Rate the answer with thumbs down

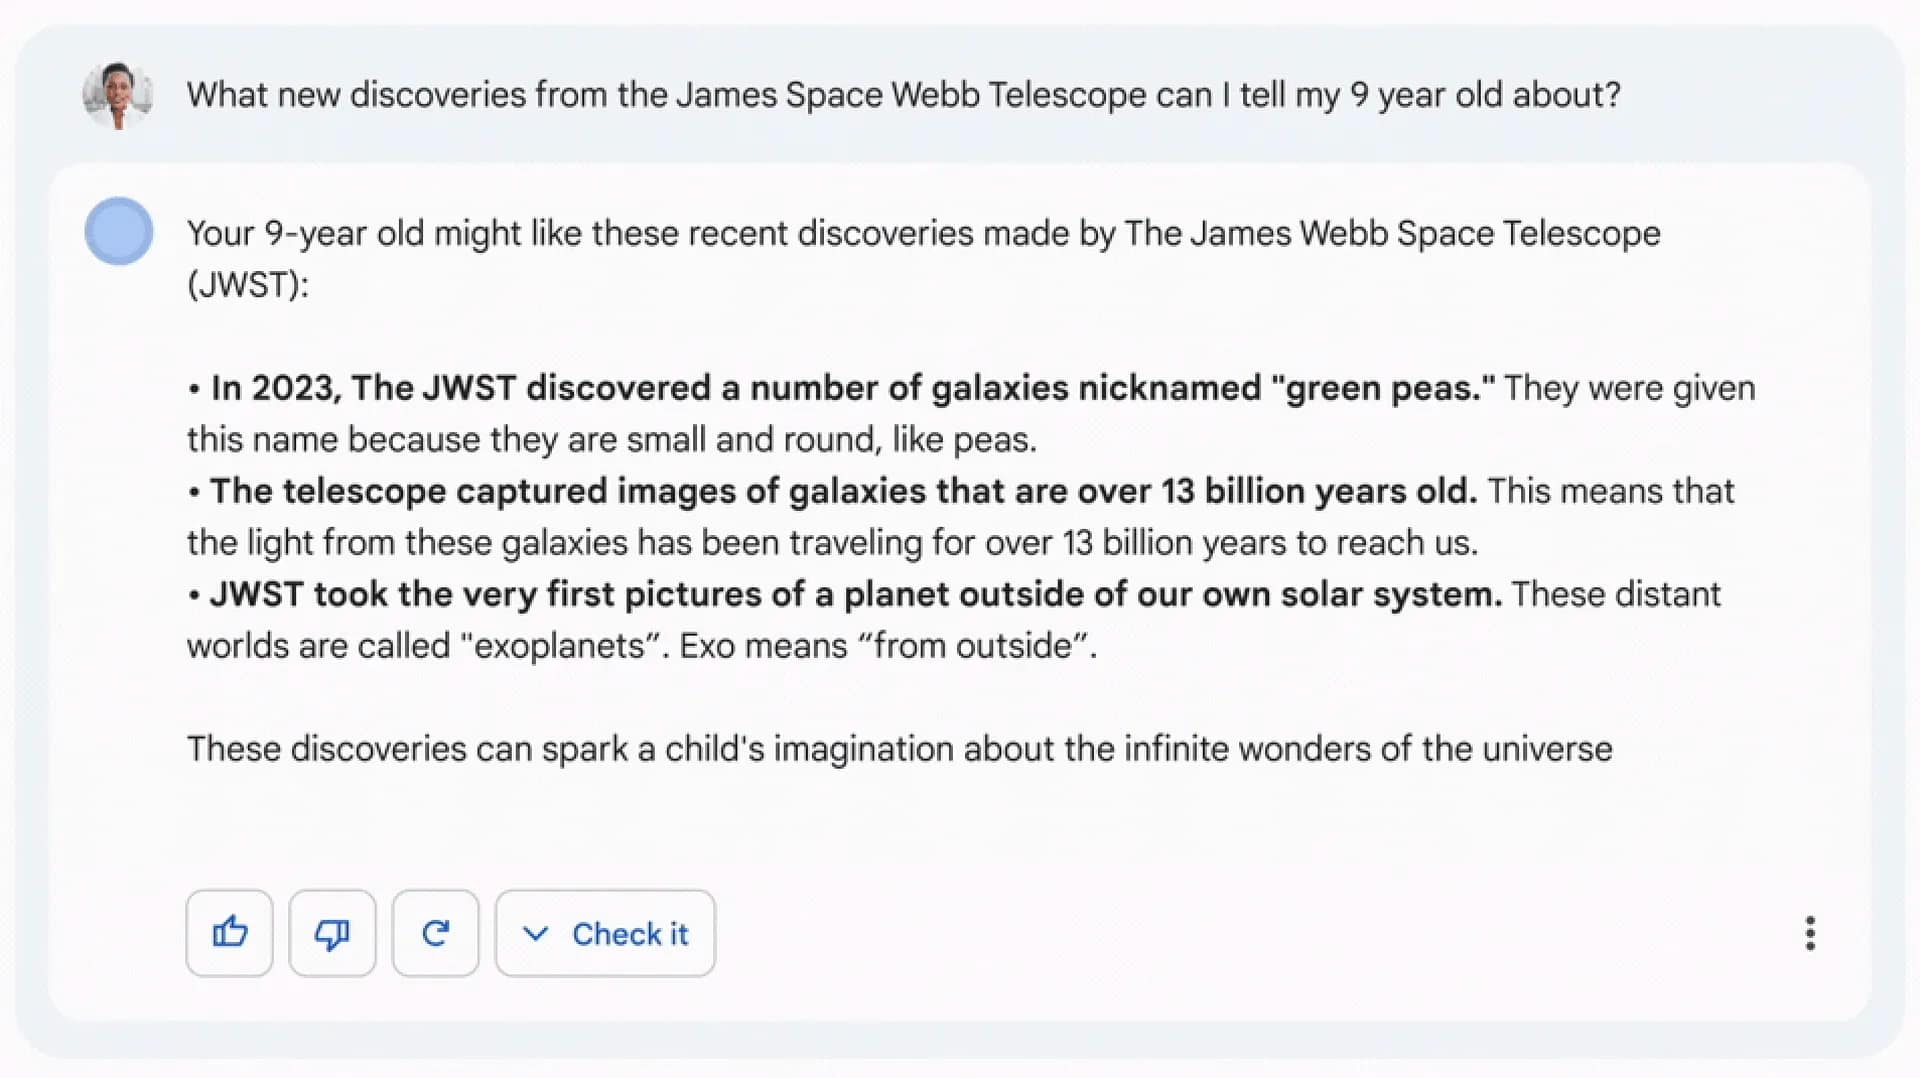(332, 933)
